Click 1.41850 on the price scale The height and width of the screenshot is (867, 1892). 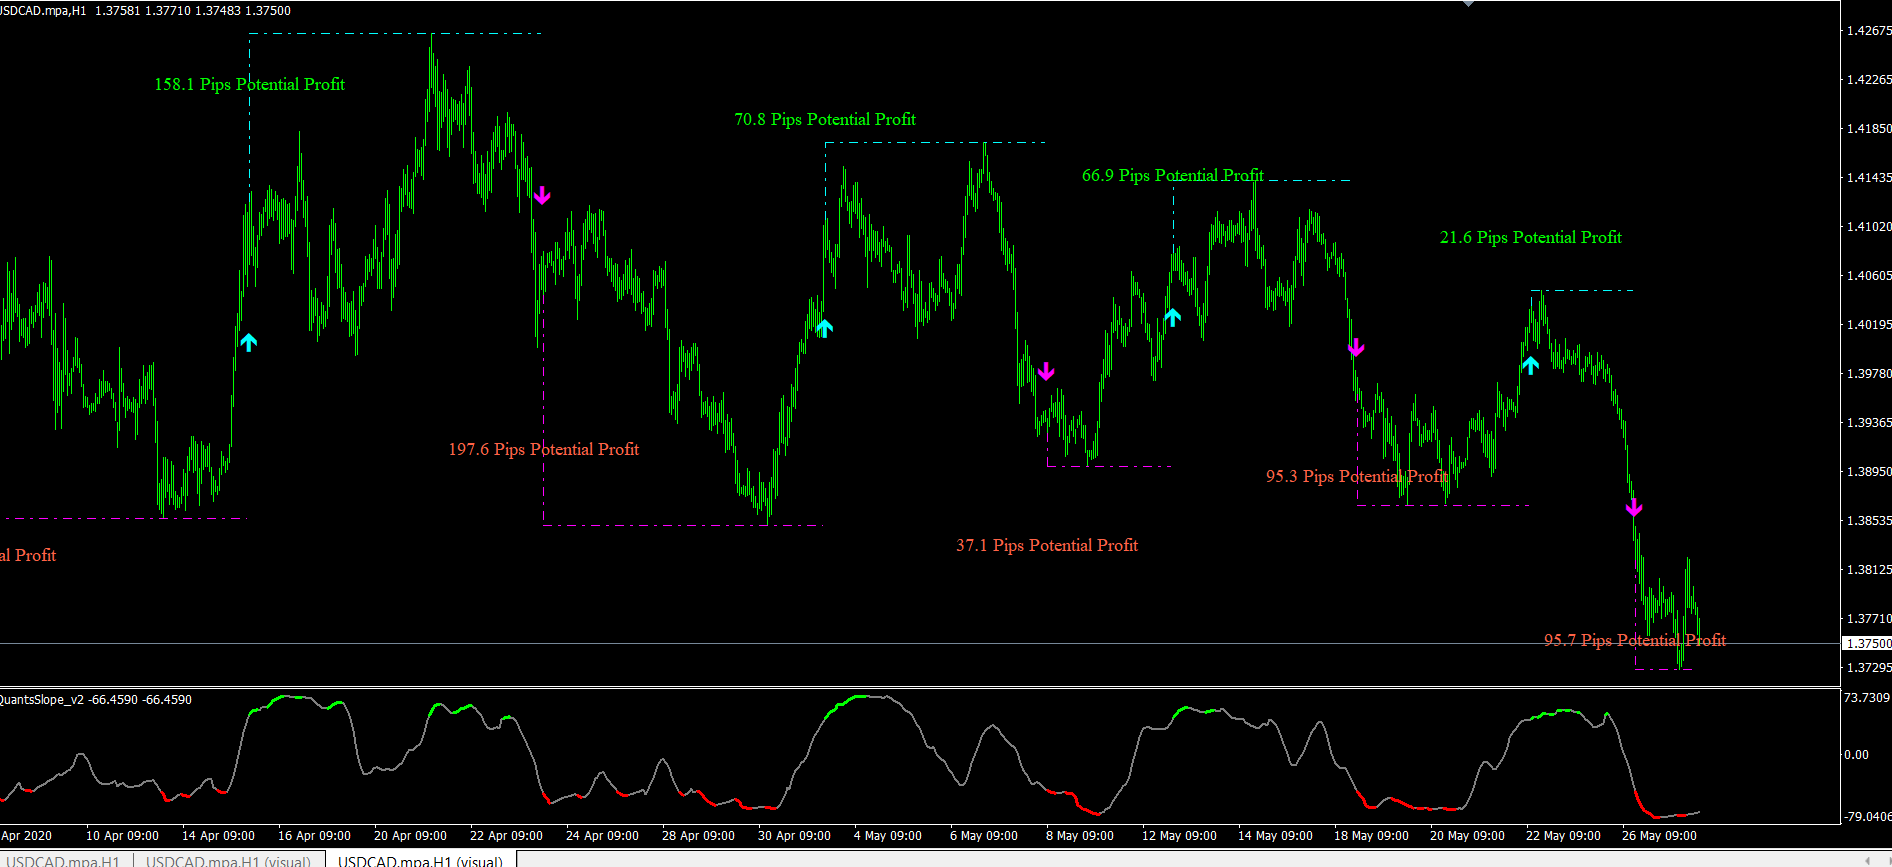click(x=1868, y=128)
